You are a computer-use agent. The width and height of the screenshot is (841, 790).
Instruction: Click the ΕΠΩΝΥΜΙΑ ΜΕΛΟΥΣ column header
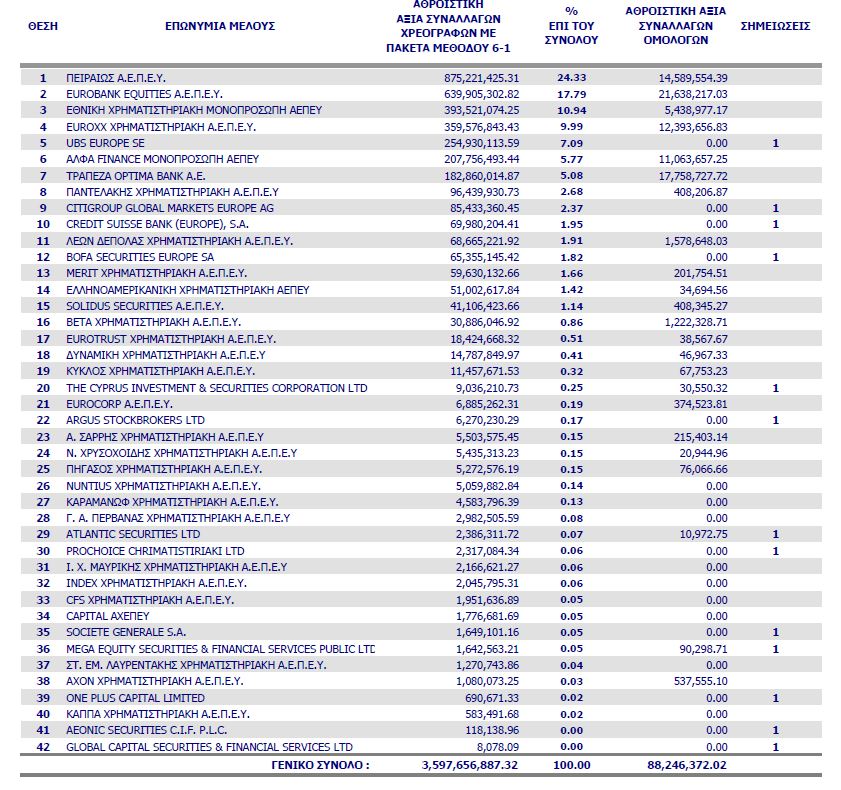tap(219, 26)
